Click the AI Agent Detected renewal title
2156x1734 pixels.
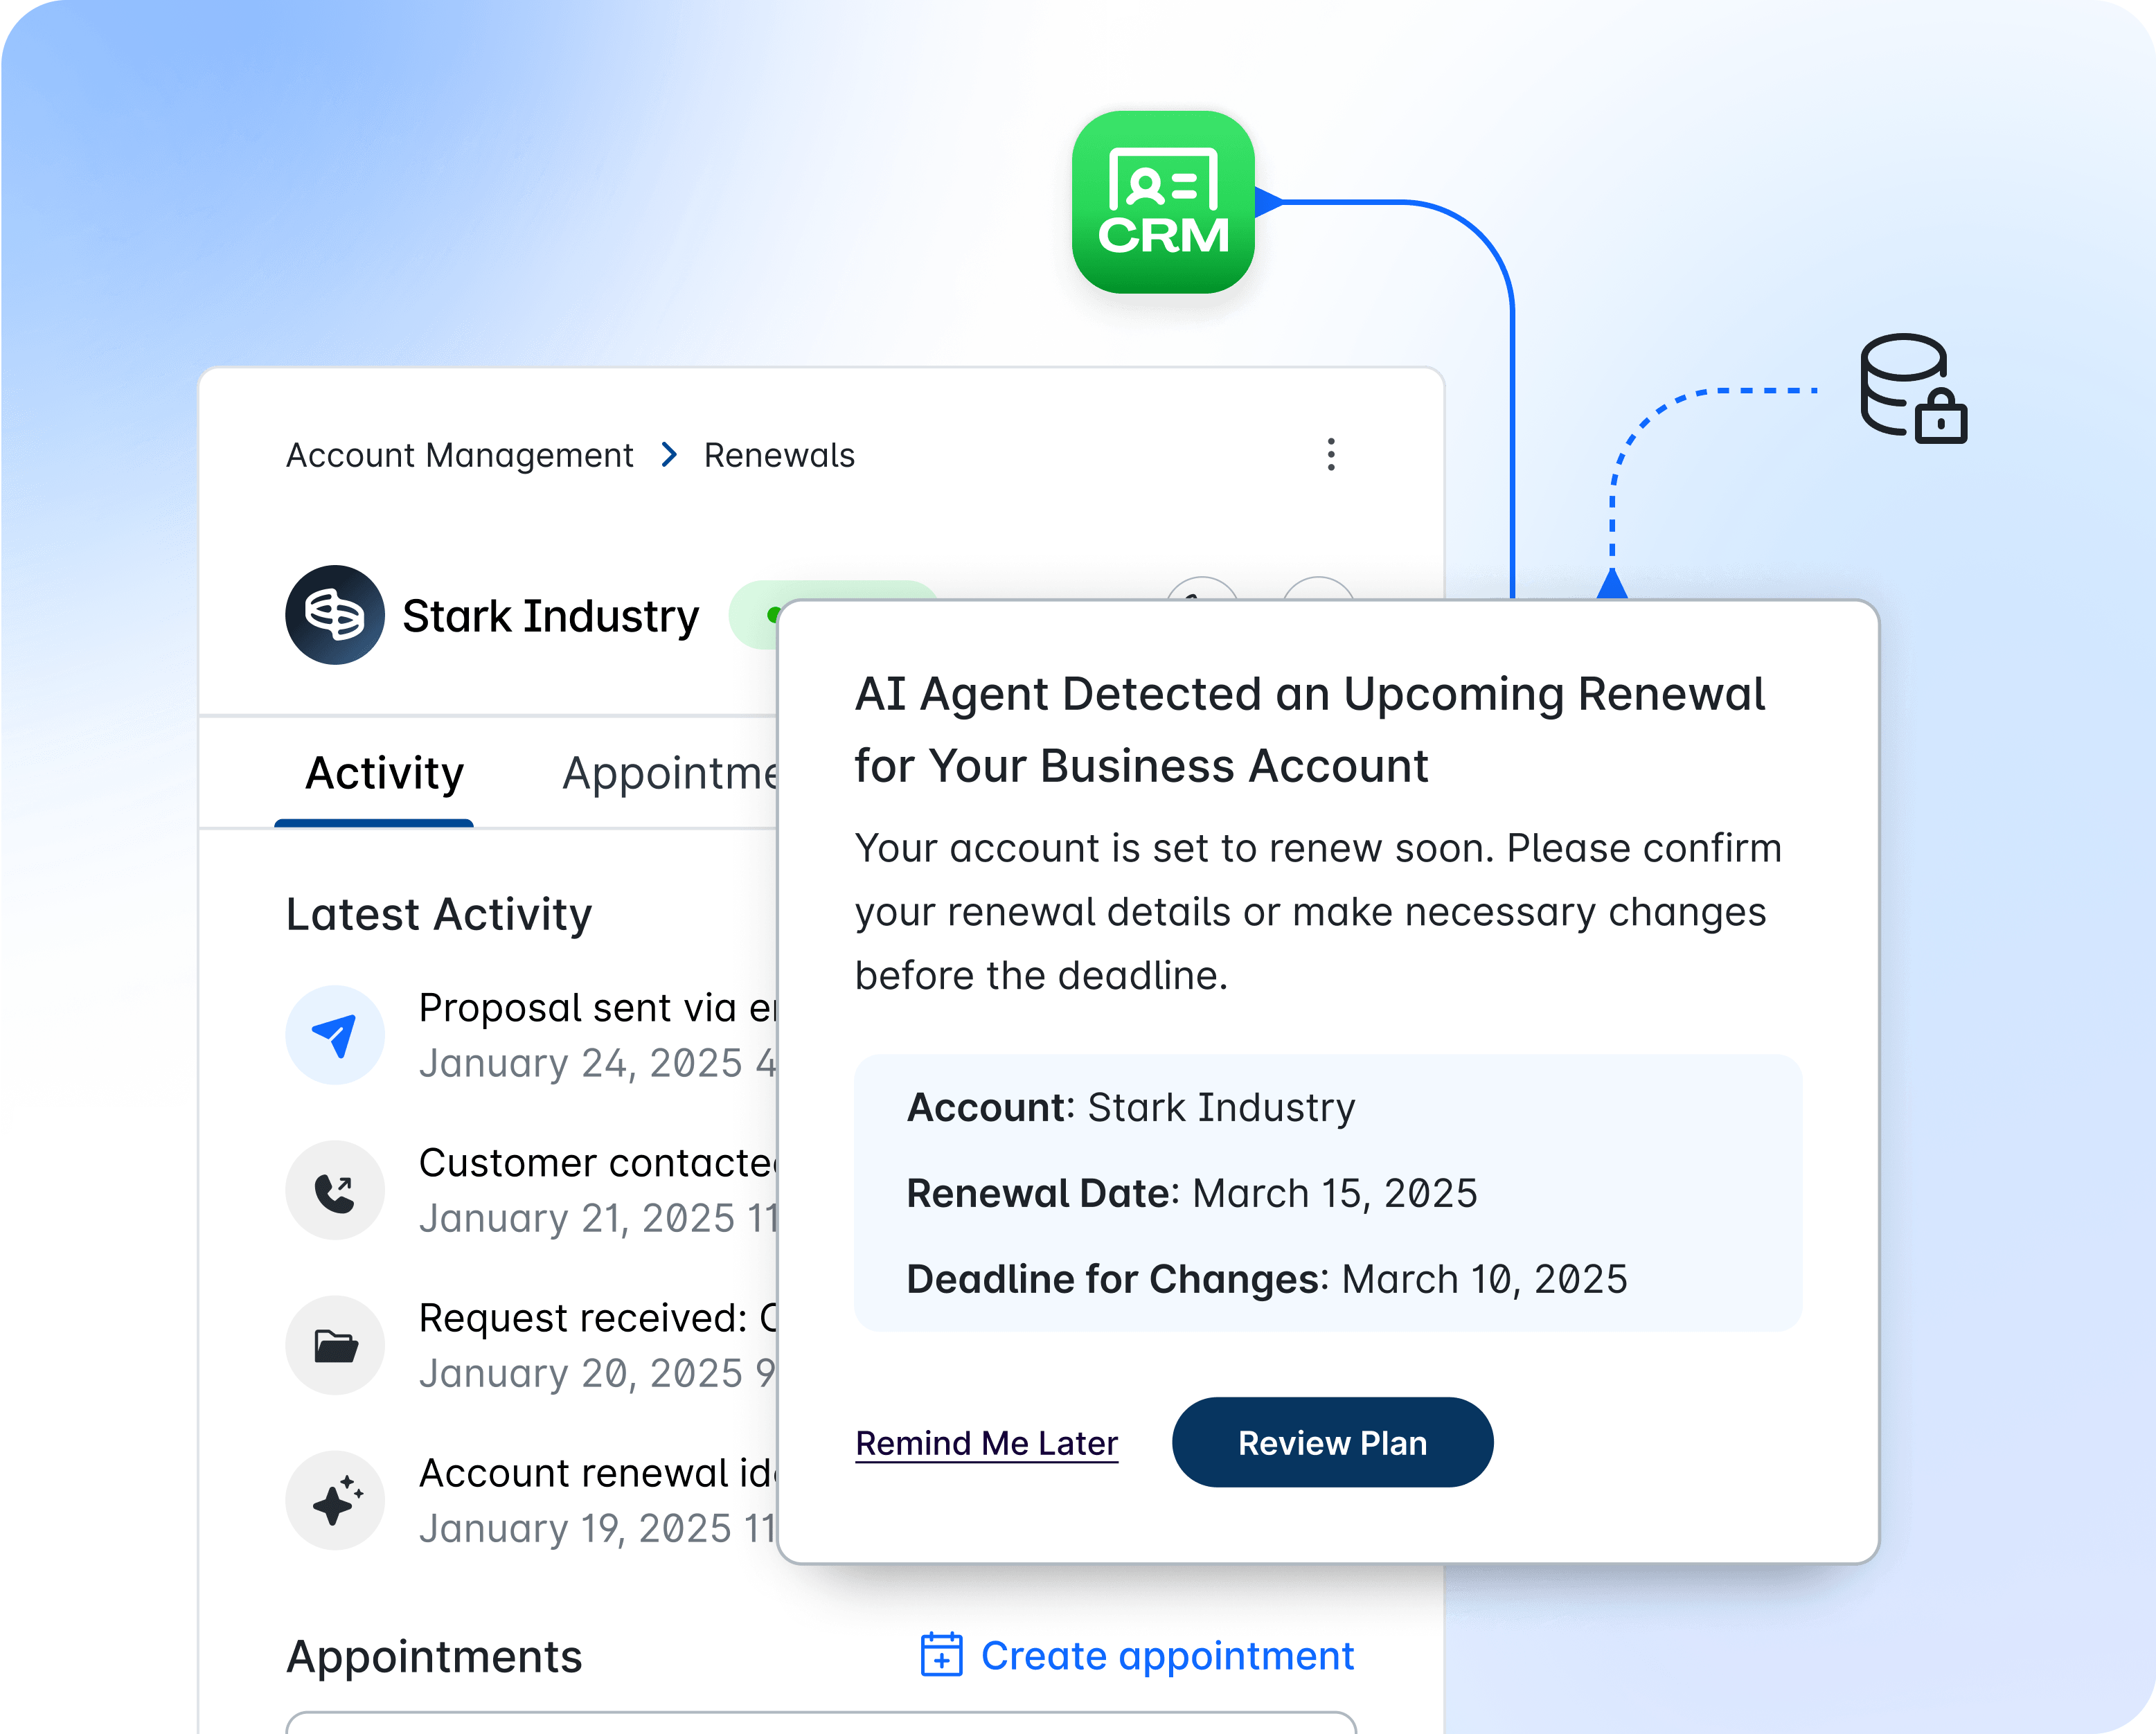[x=1310, y=730]
